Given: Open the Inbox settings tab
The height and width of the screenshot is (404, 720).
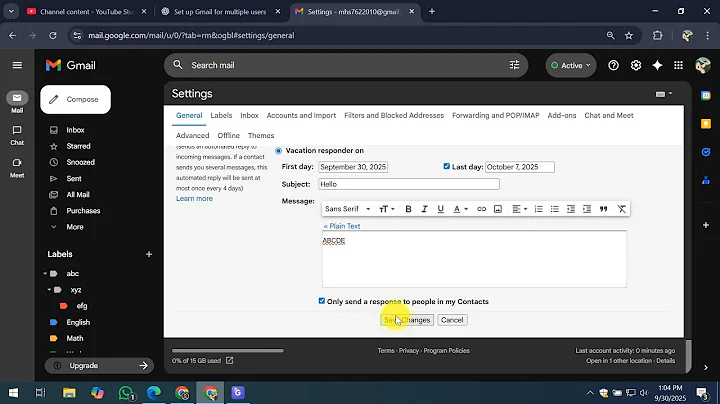Looking at the screenshot, I should pyautogui.click(x=249, y=115).
